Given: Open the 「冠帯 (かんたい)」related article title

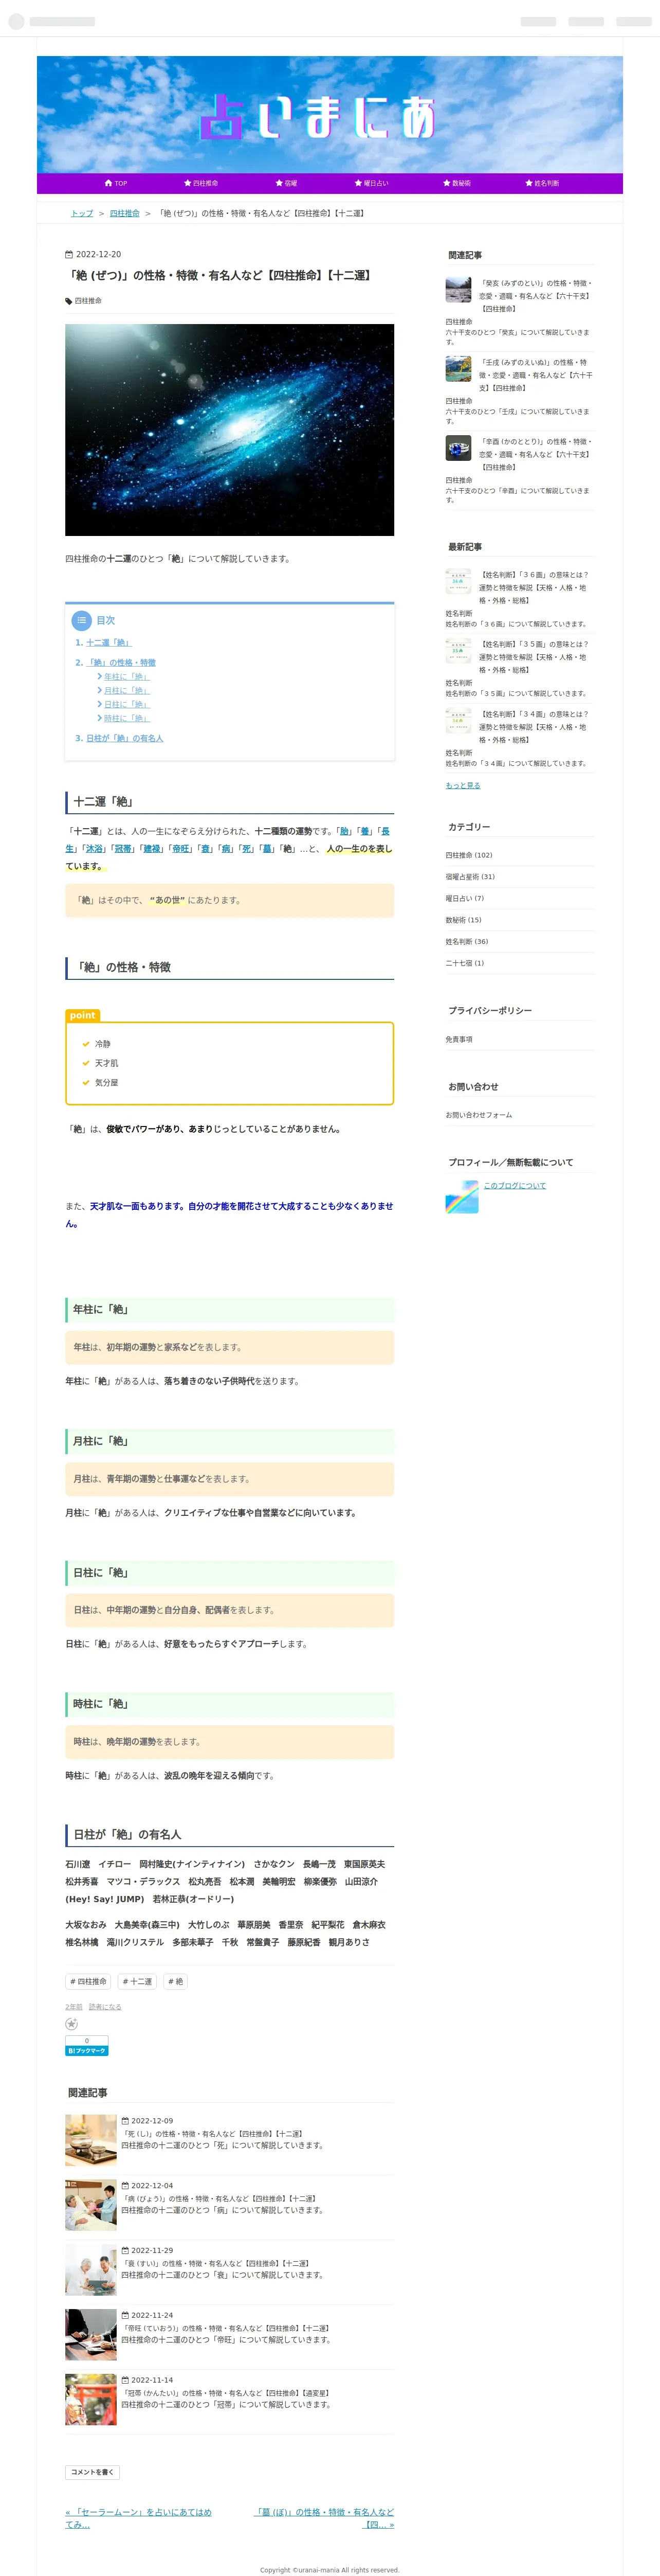Looking at the screenshot, I should [x=225, y=2393].
